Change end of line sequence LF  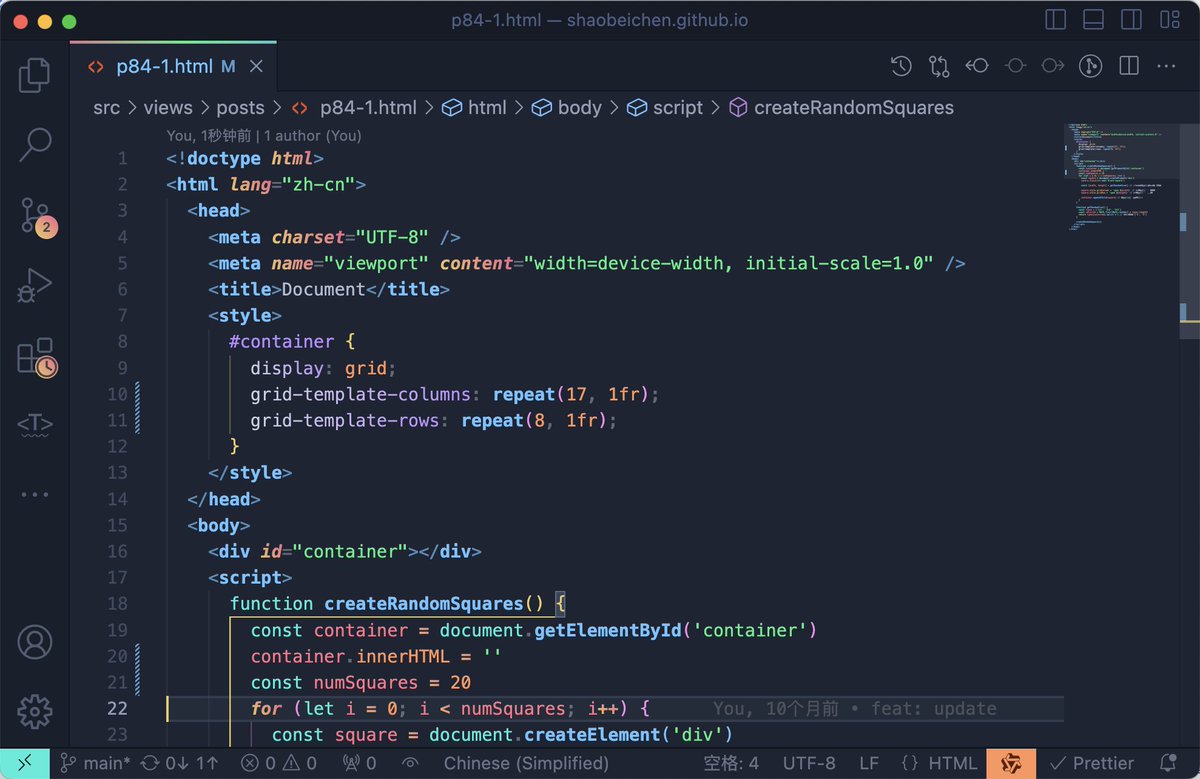click(x=868, y=763)
